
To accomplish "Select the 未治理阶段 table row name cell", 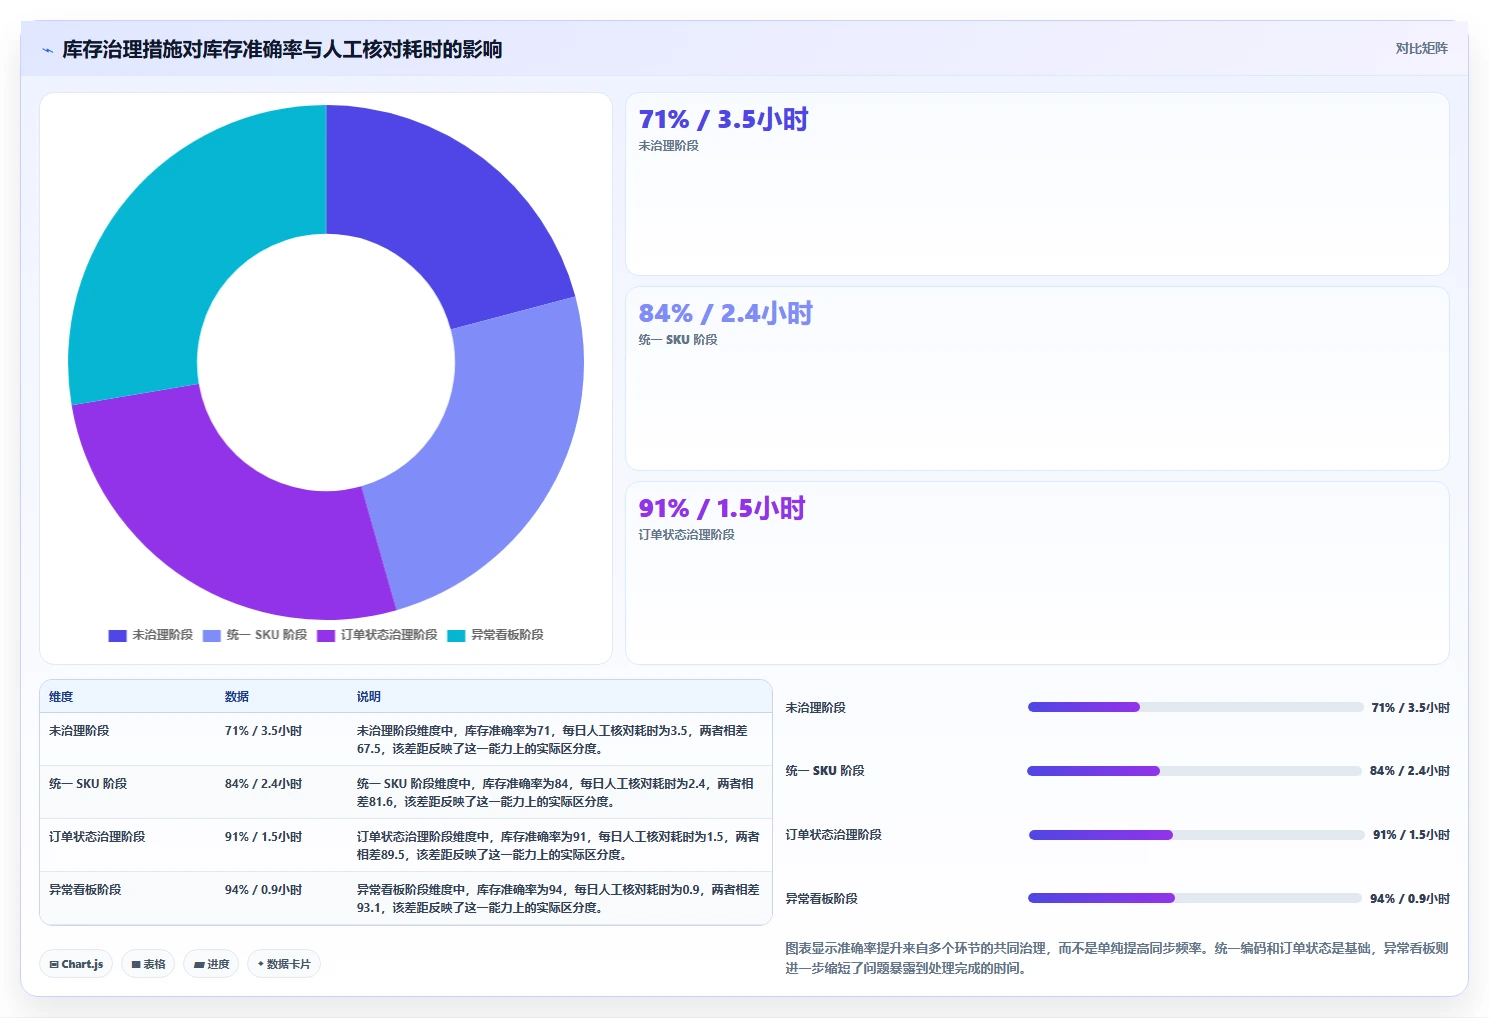I will point(79,731).
